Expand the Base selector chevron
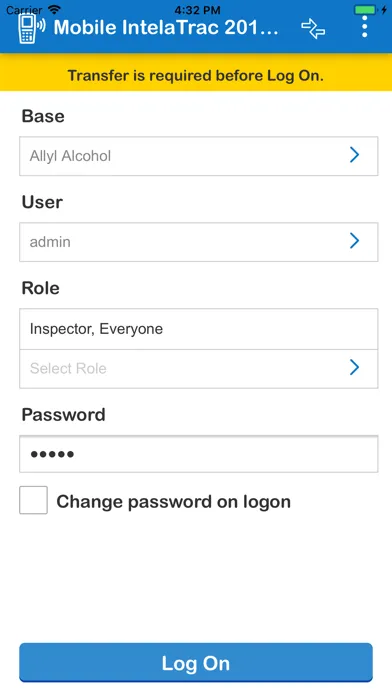This screenshot has height=696, width=392. coord(354,155)
